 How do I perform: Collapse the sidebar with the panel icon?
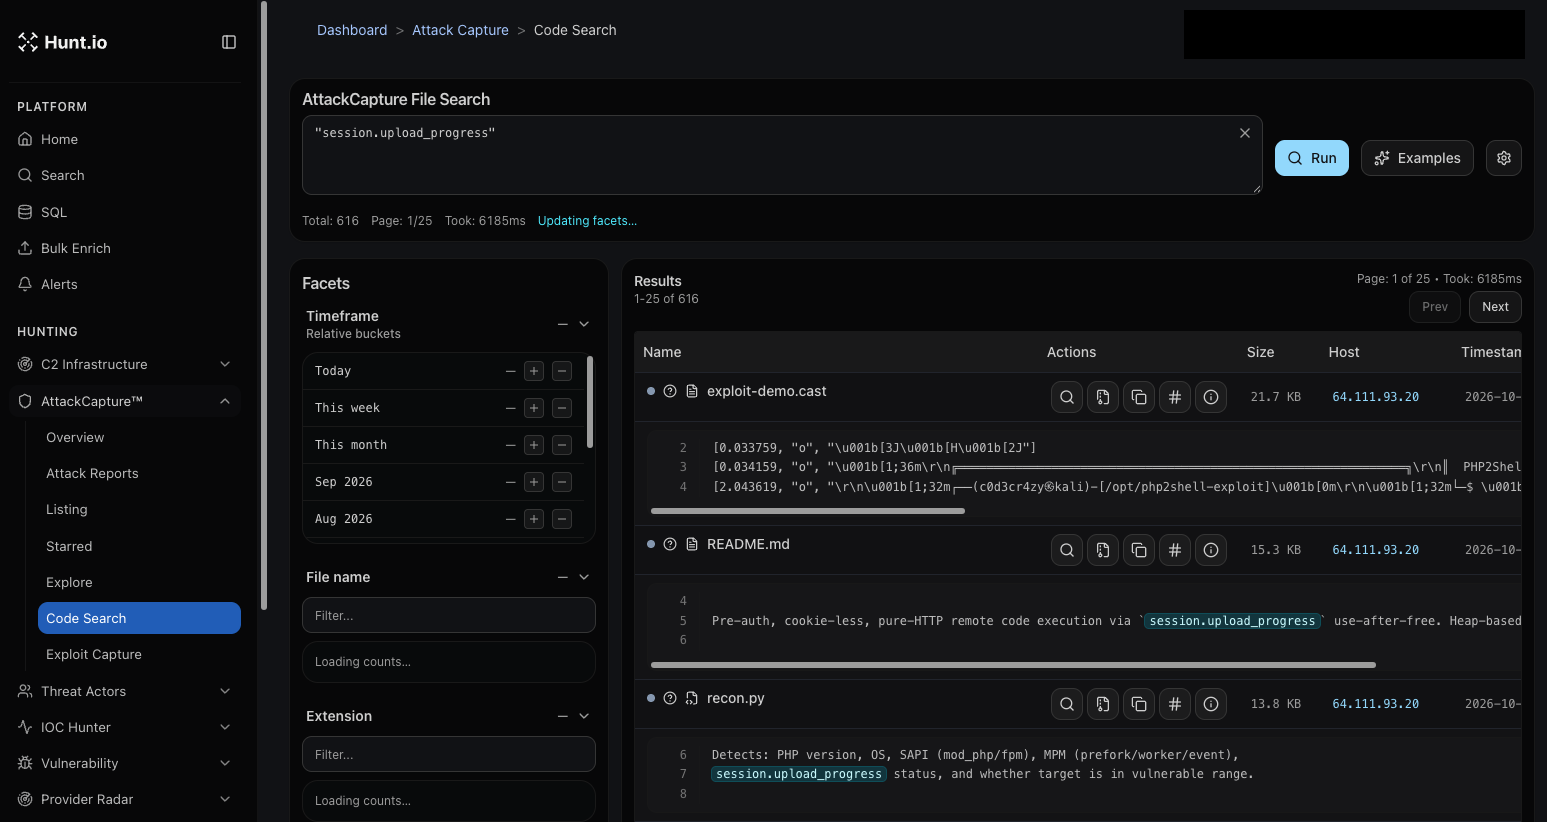[229, 42]
